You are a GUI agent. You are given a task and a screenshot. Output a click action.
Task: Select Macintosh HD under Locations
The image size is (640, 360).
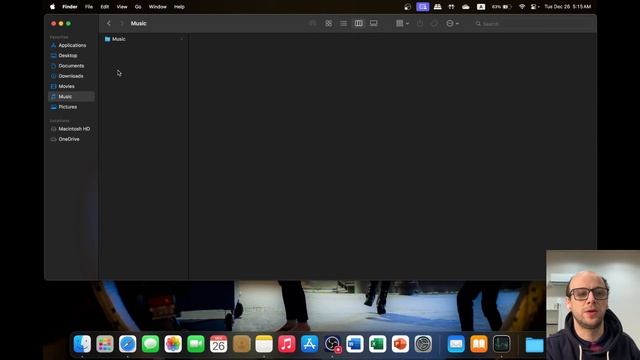pyautogui.click(x=74, y=129)
